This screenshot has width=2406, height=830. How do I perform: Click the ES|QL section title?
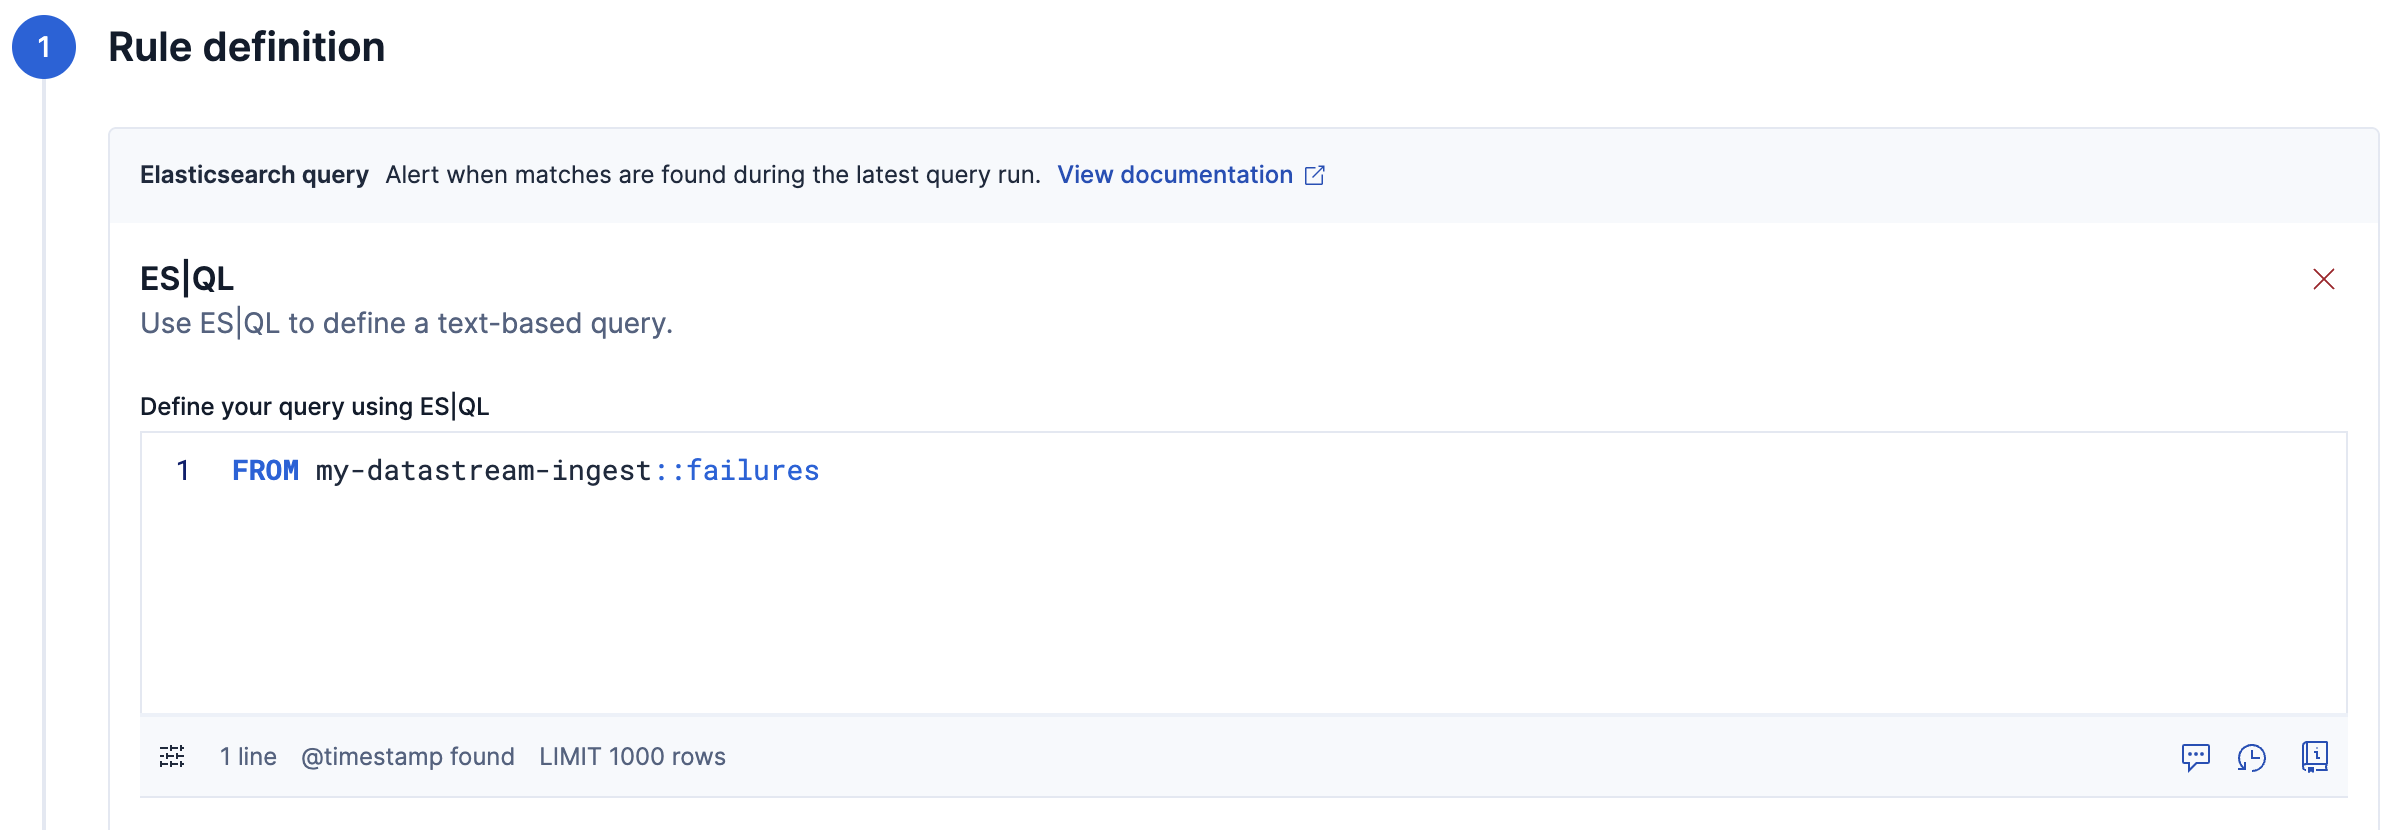click(x=187, y=278)
